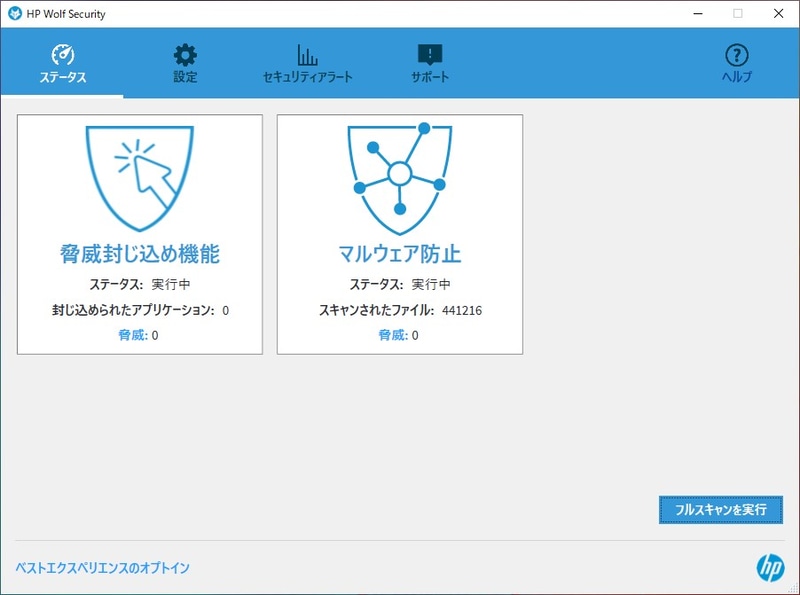Click the 脅威: 0 count under threat containment
The height and width of the screenshot is (595, 800).
tap(139, 335)
